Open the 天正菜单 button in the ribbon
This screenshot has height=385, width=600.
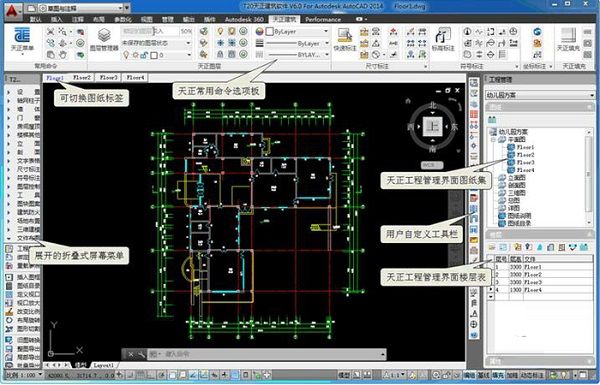pyautogui.click(x=22, y=40)
